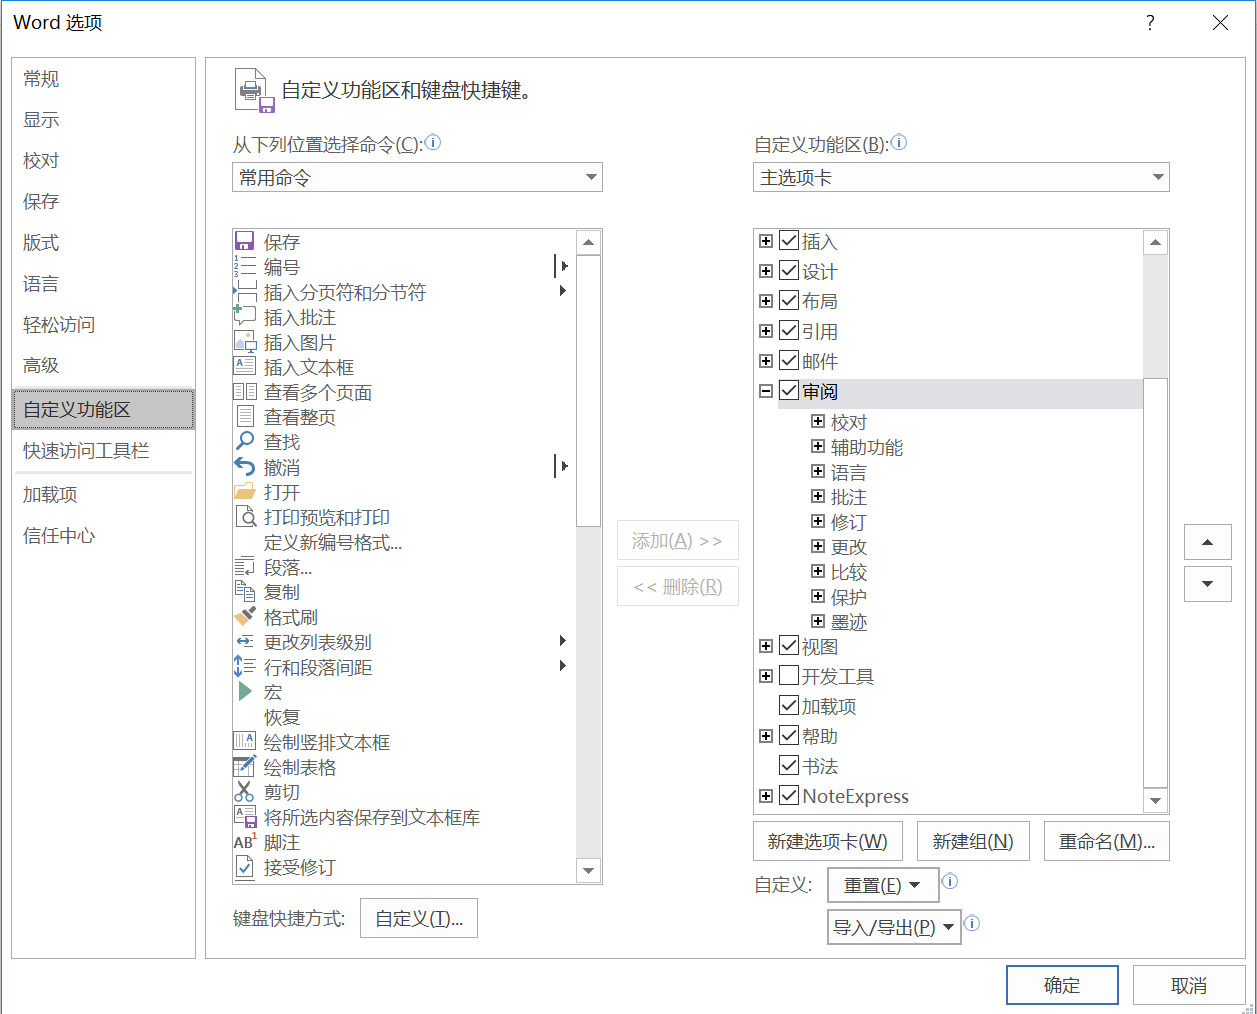Select the 编号 command icon
The width and height of the screenshot is (1257, 1014).
[x=243, y=266]
